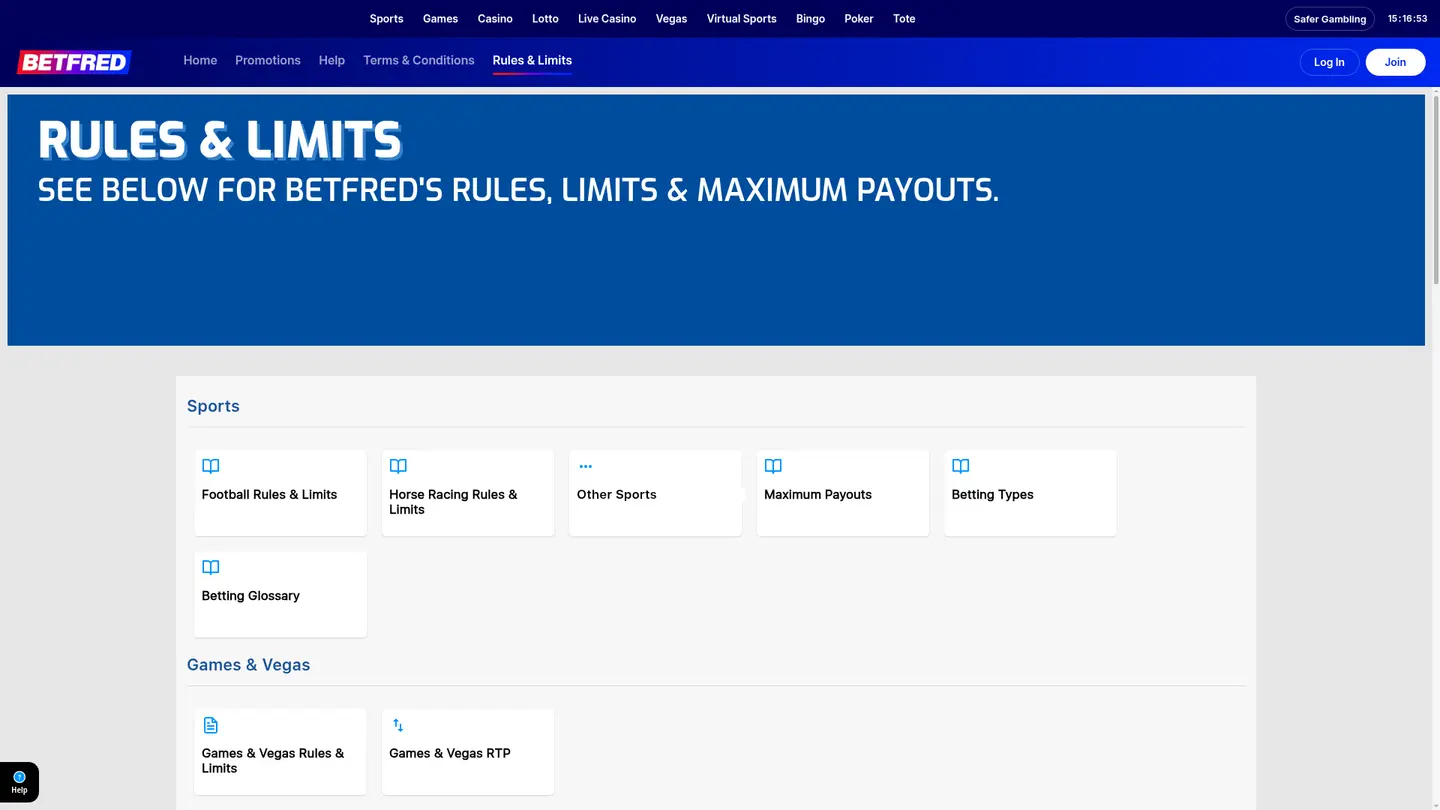Viewport: 1440px width, 810px height.
Task: Switch to the Home tab
Action: (200, 61)
